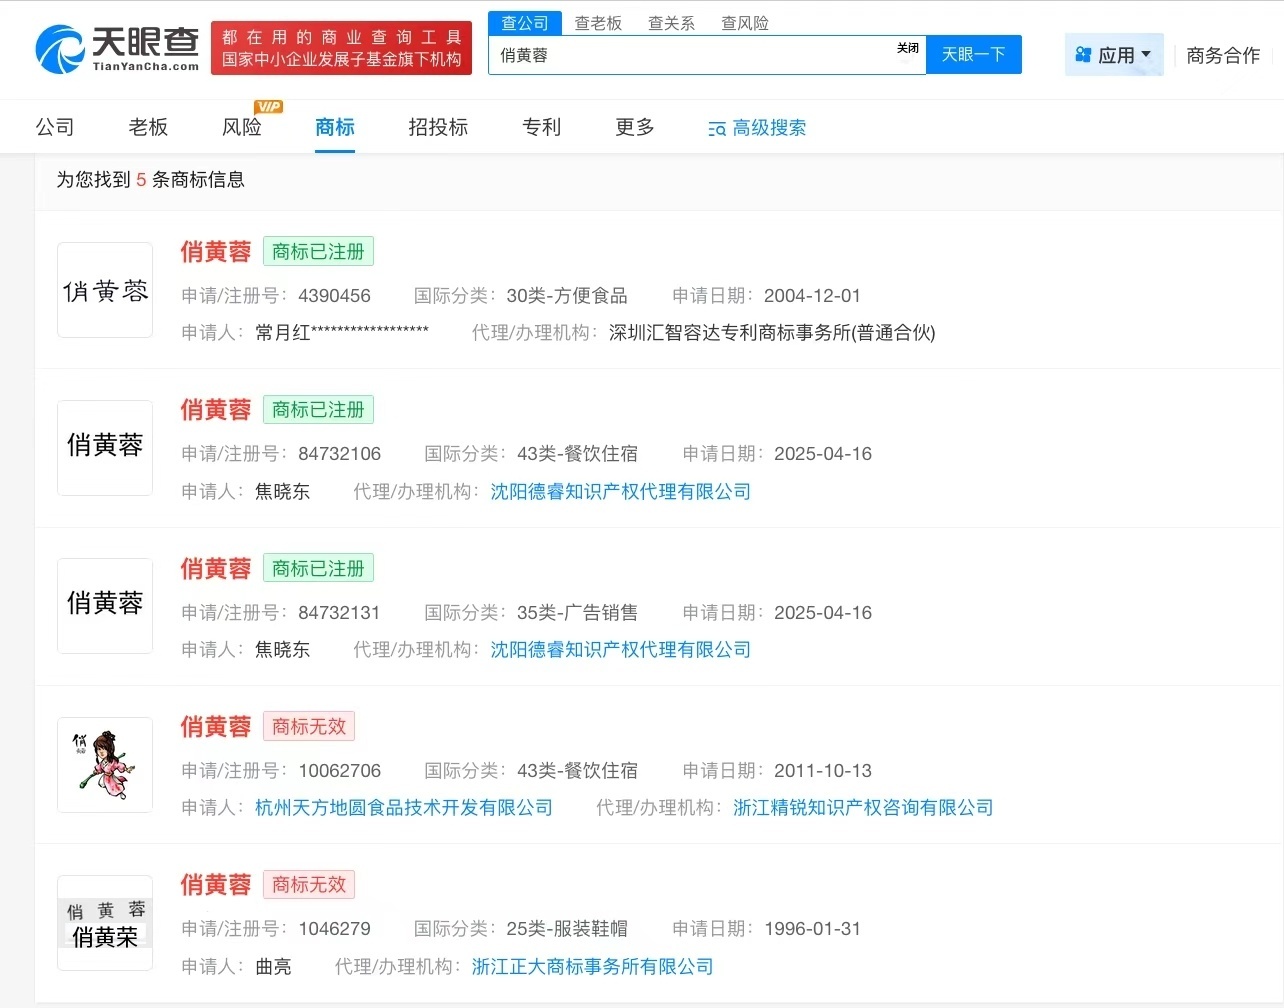Click trademark thumbnail for registration 1046279
Screen dimensions: 1284x1008
(105, 923)
